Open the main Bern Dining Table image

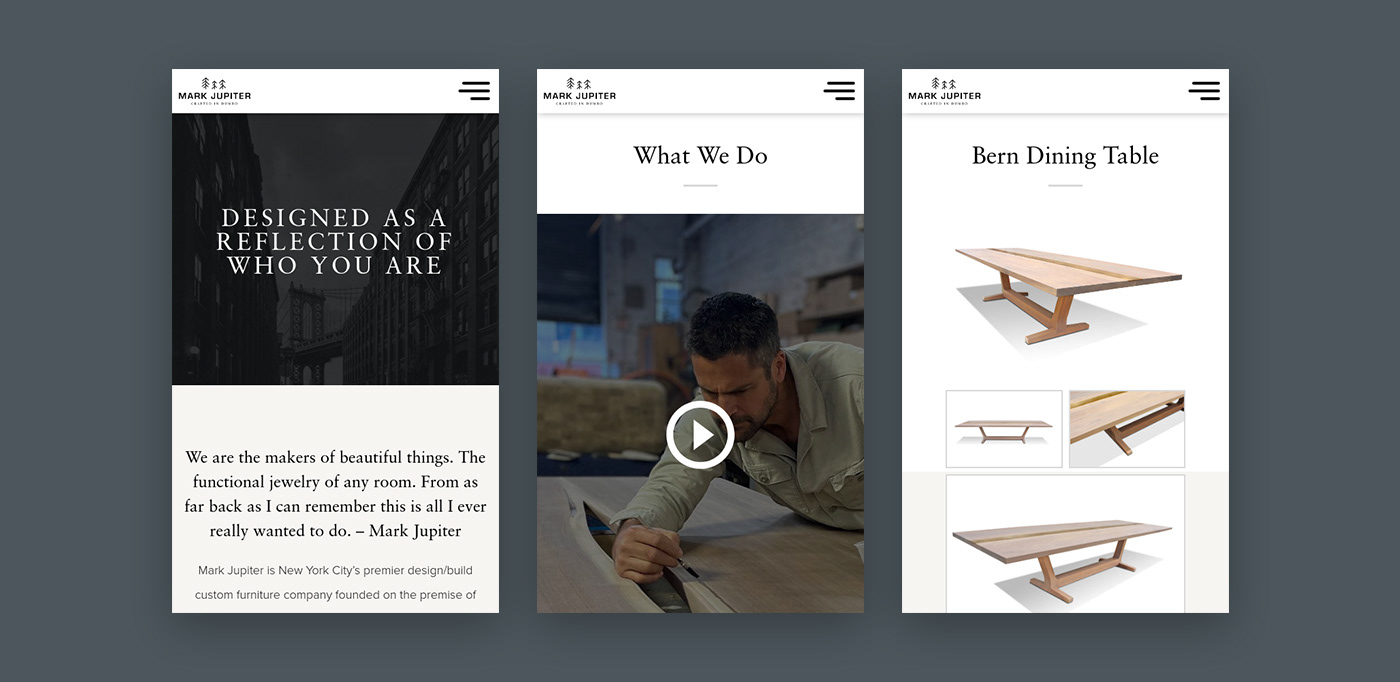[1067, 296]
